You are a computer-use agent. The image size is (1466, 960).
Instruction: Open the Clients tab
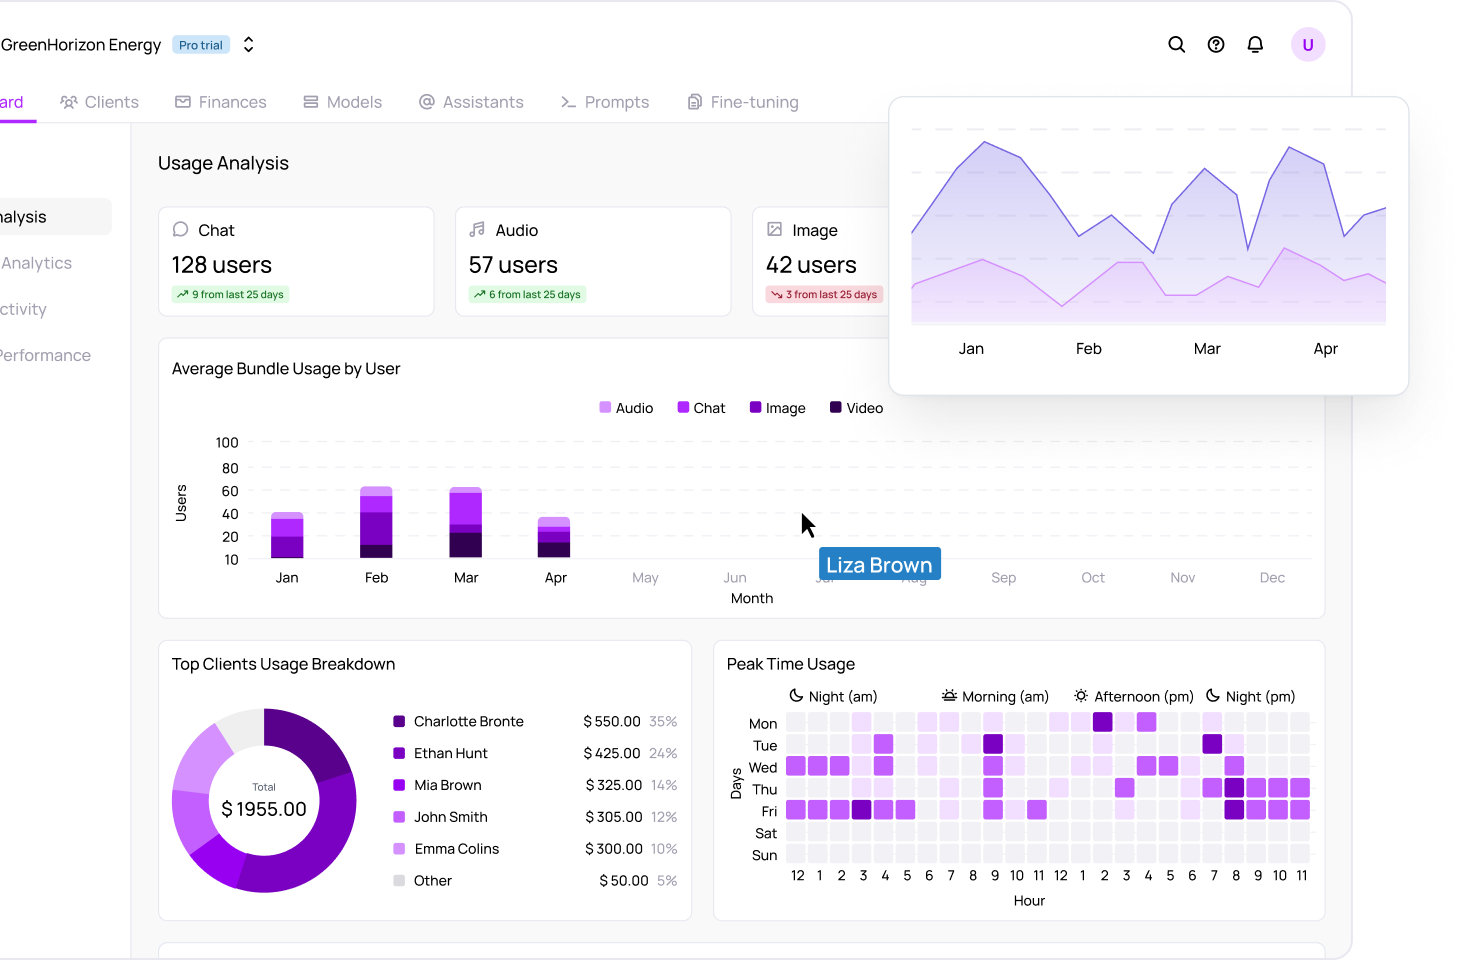pos(99,102)
